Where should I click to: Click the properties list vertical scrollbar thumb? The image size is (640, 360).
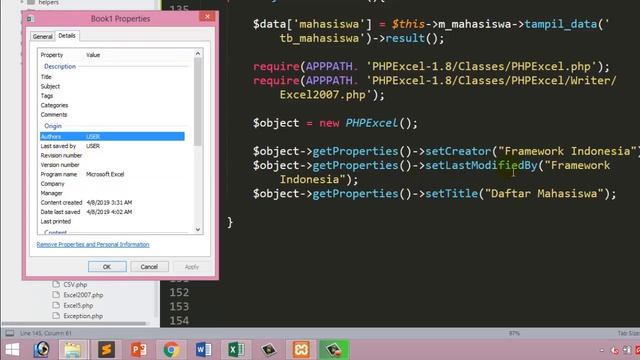pos(198,102)
